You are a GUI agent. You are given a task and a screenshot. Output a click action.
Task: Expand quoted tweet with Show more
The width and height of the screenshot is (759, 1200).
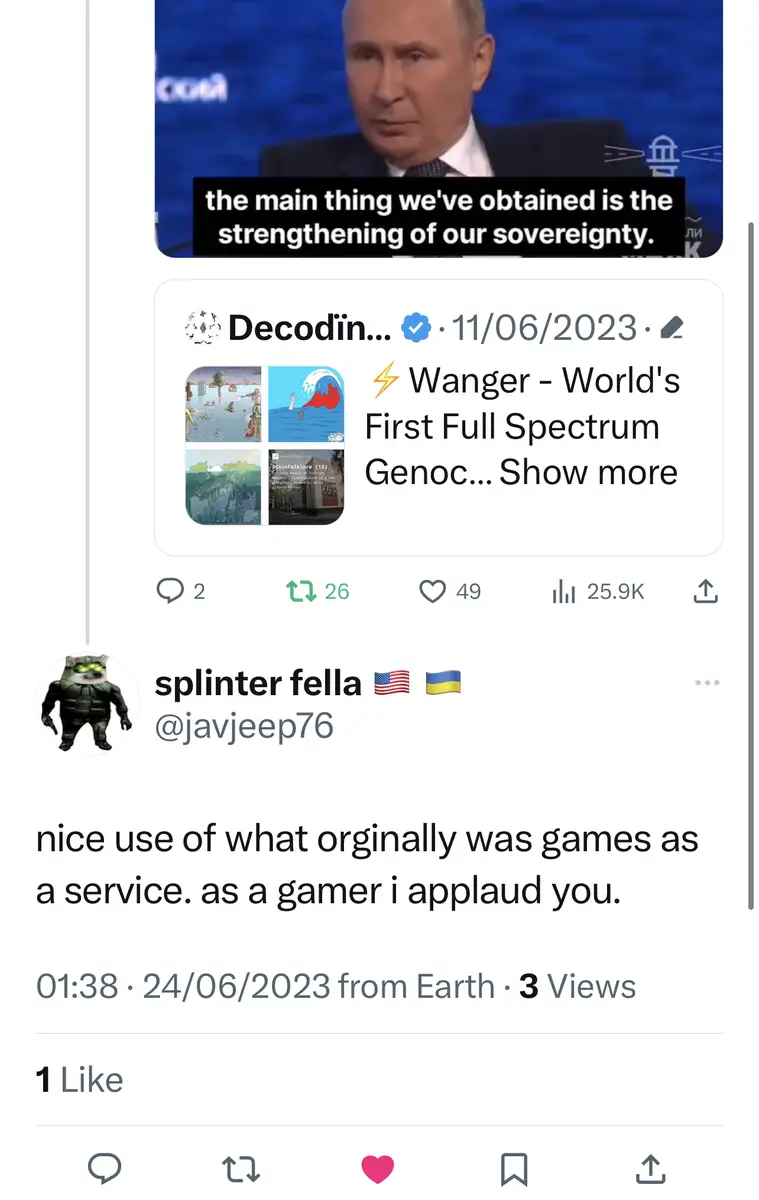(588, 472)
